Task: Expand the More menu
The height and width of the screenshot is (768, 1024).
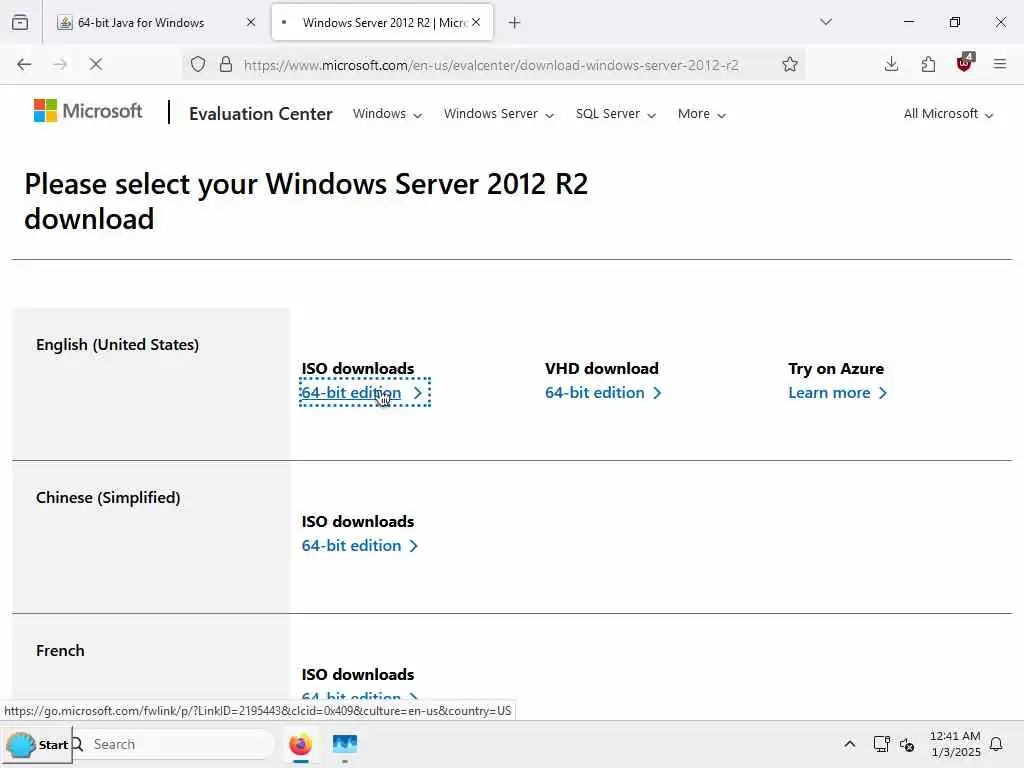Action: (x=701, y=114)
